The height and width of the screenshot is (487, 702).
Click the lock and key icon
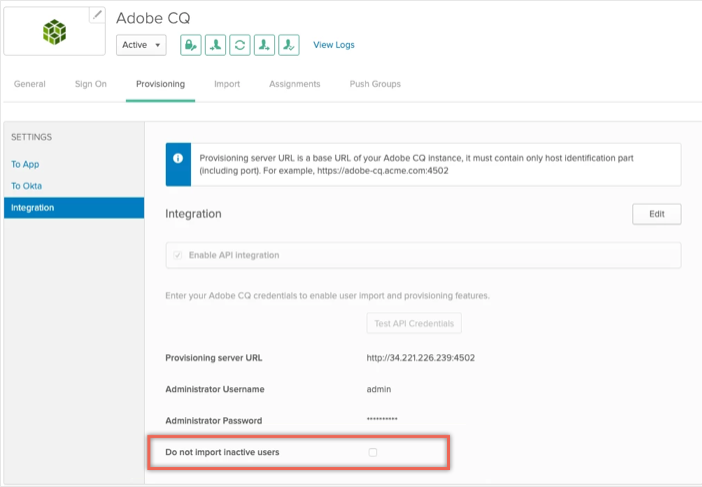pyautogui.click(x=191, y=45)
